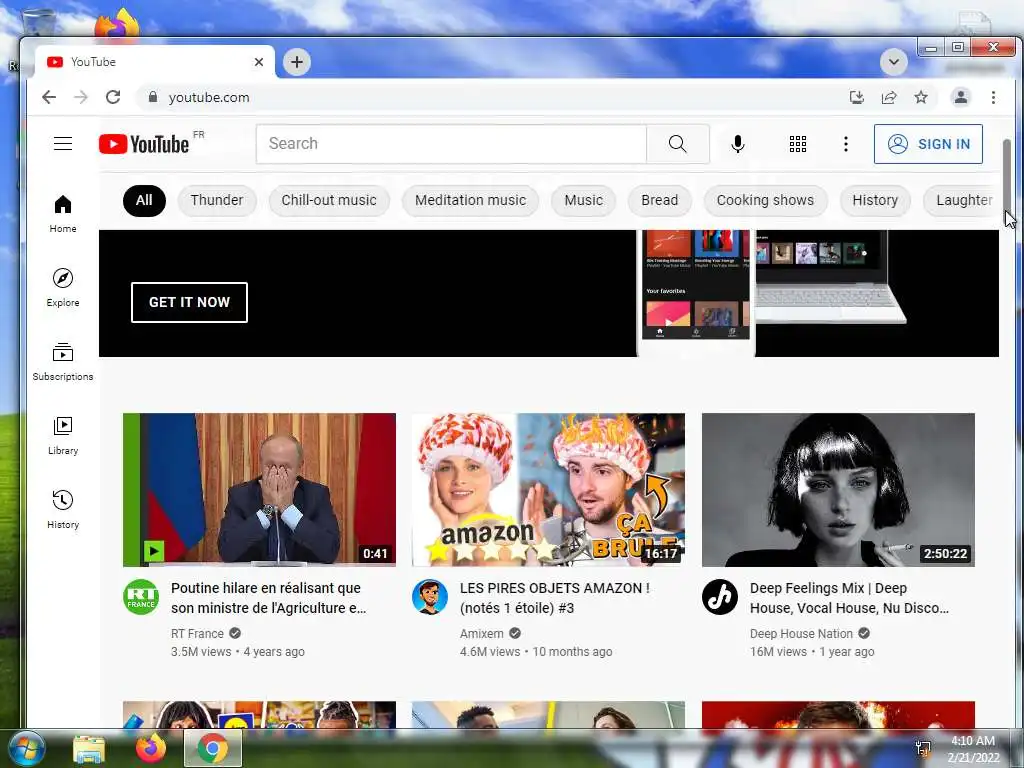Bookmark this page with the star
Viewport: 1024px width, 768px height.
(921, 97)
